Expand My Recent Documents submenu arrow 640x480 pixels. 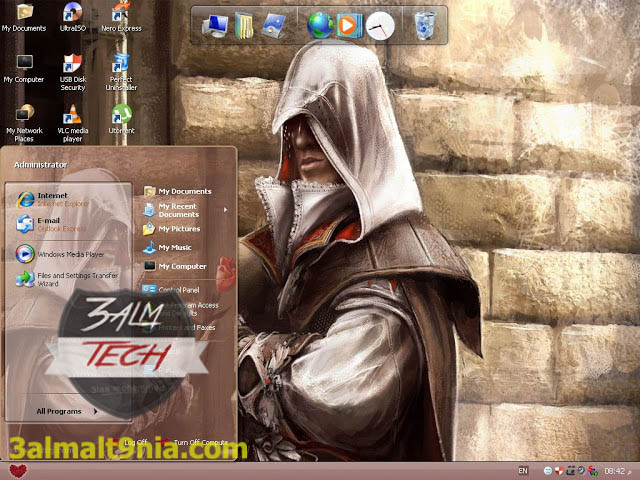[225, 210]
